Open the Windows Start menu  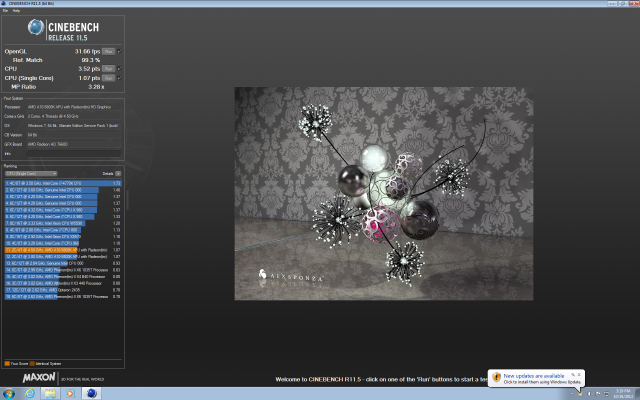tap(9, 393)
